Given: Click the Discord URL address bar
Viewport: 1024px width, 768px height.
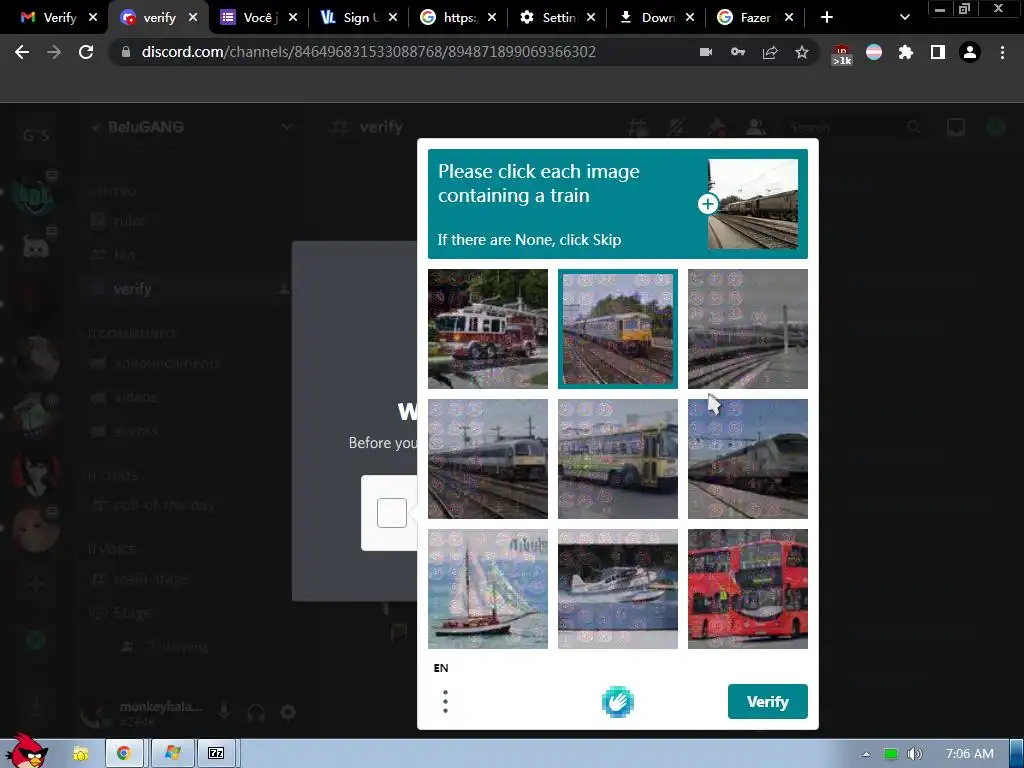Looking at the screenshot, I should tap(368, 52).
